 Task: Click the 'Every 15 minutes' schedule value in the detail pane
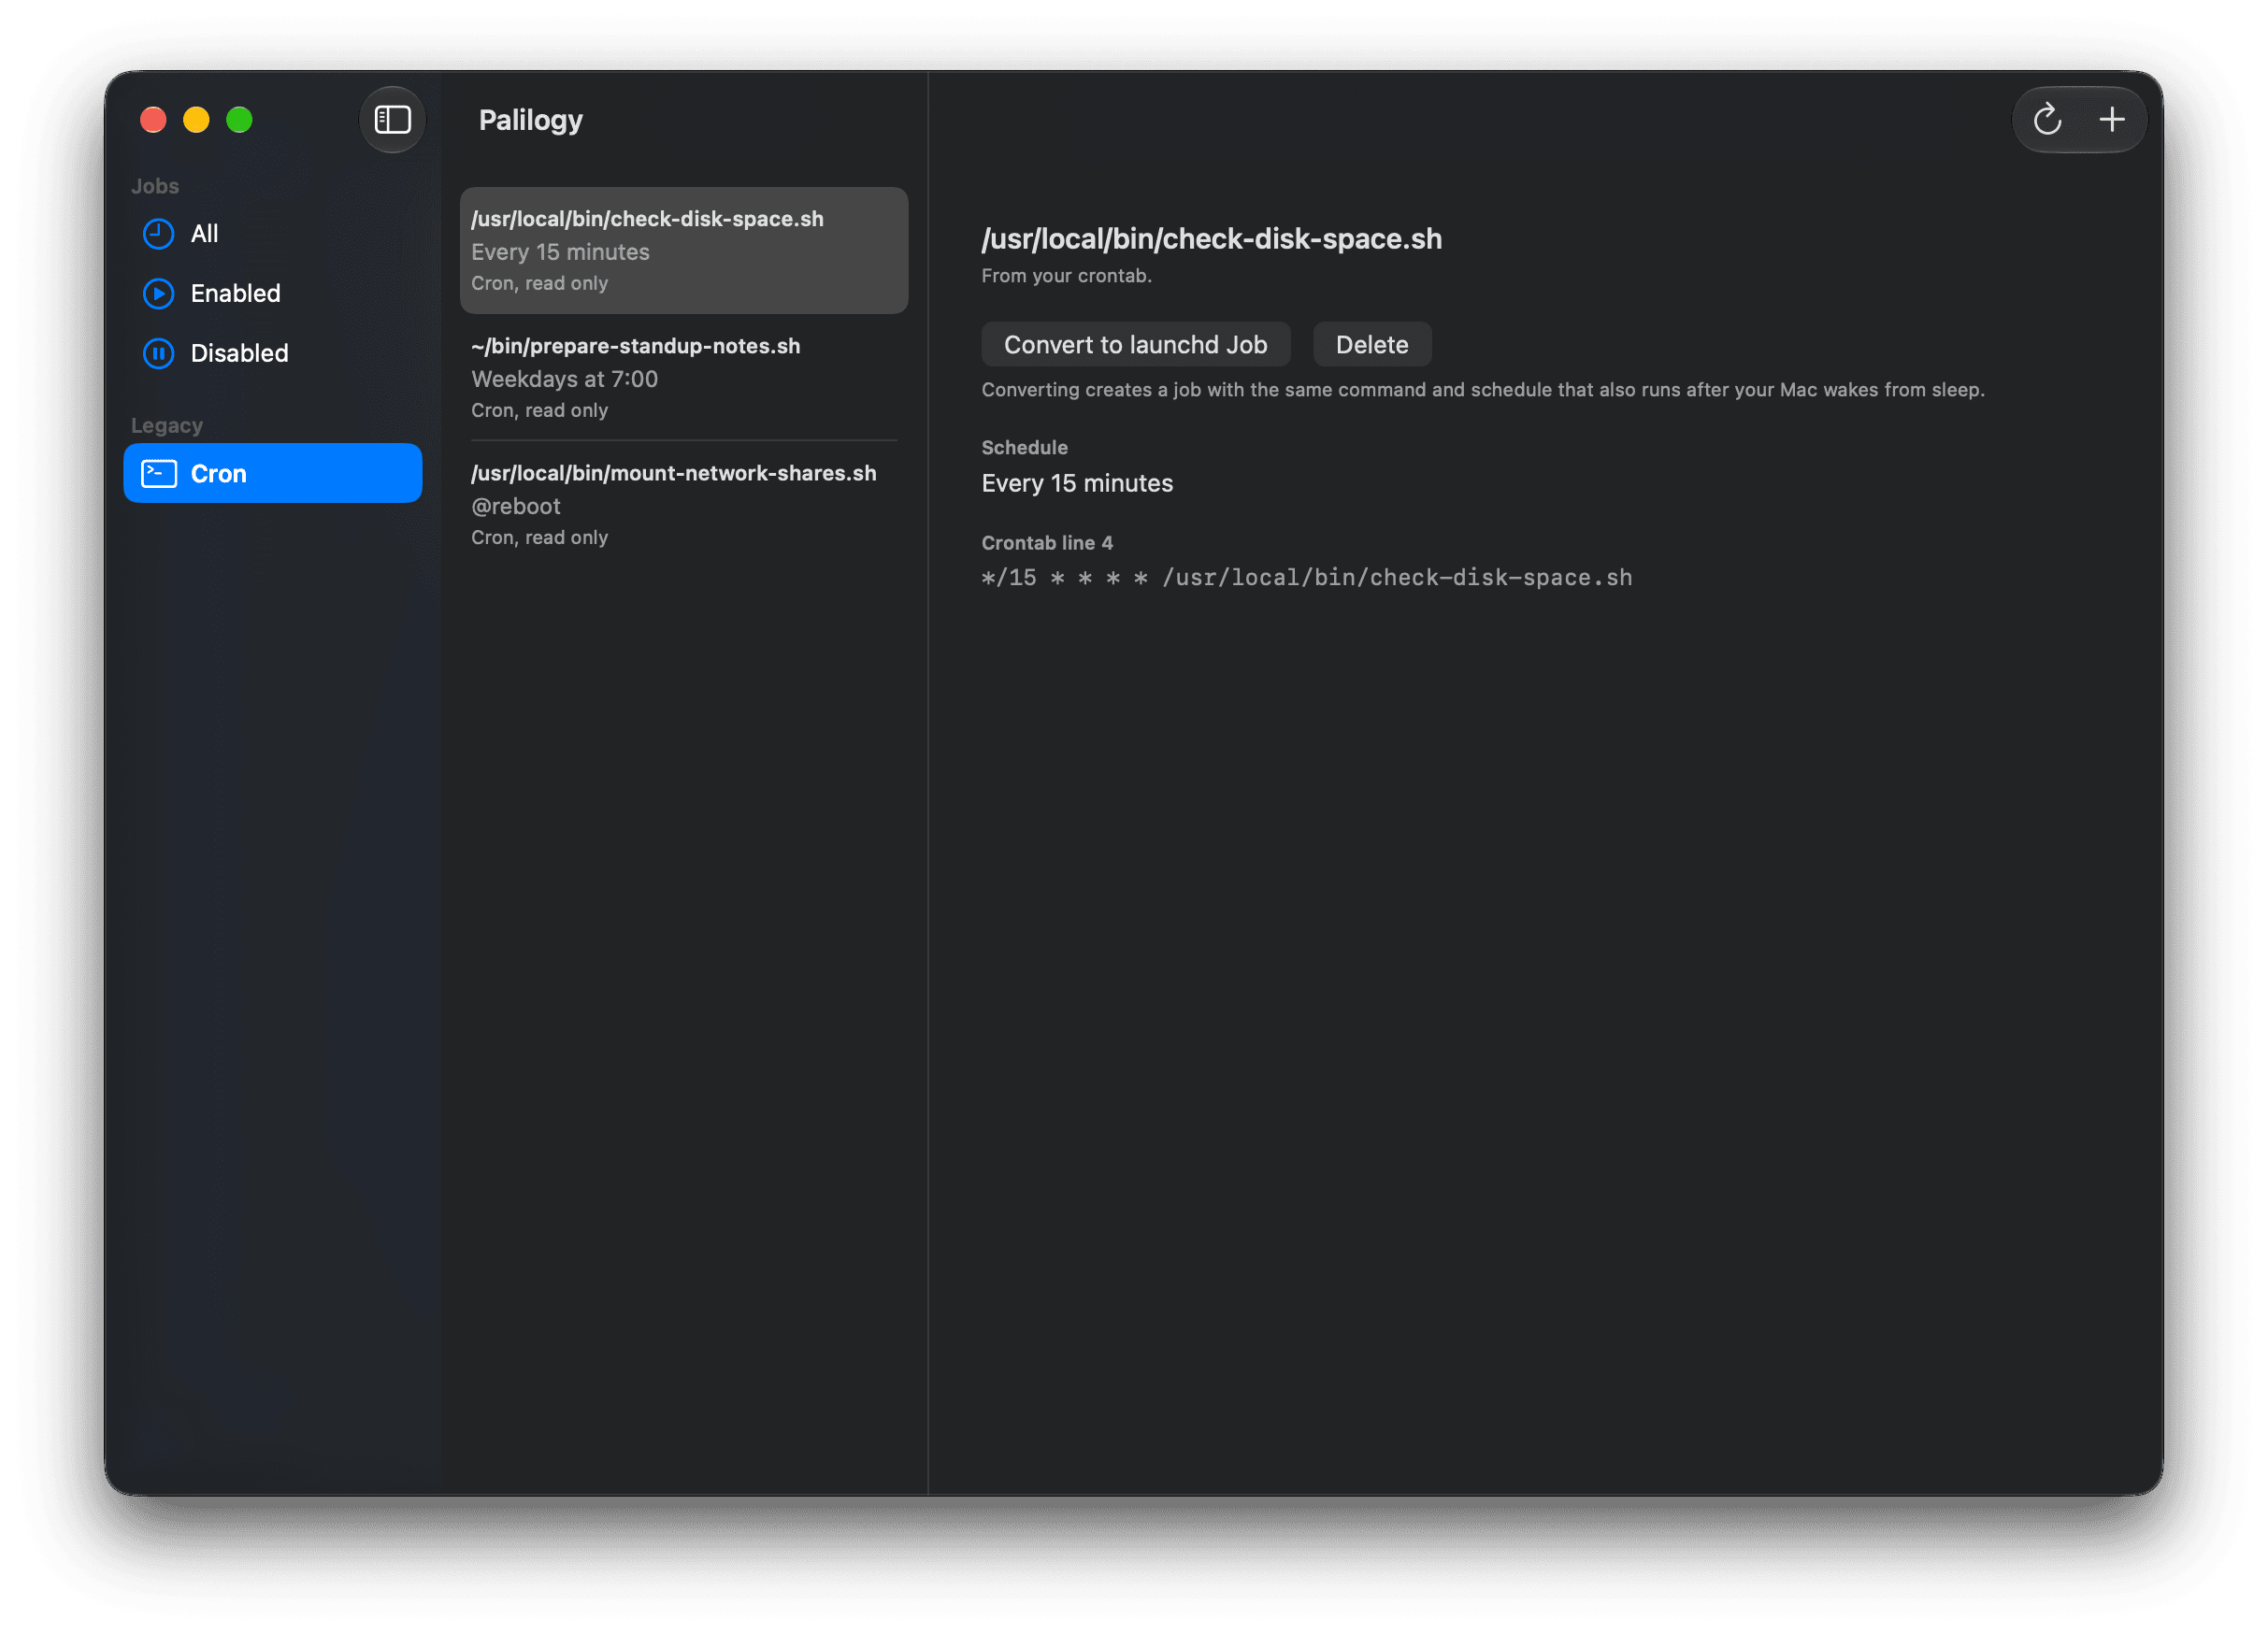[x=1077, y=483]
